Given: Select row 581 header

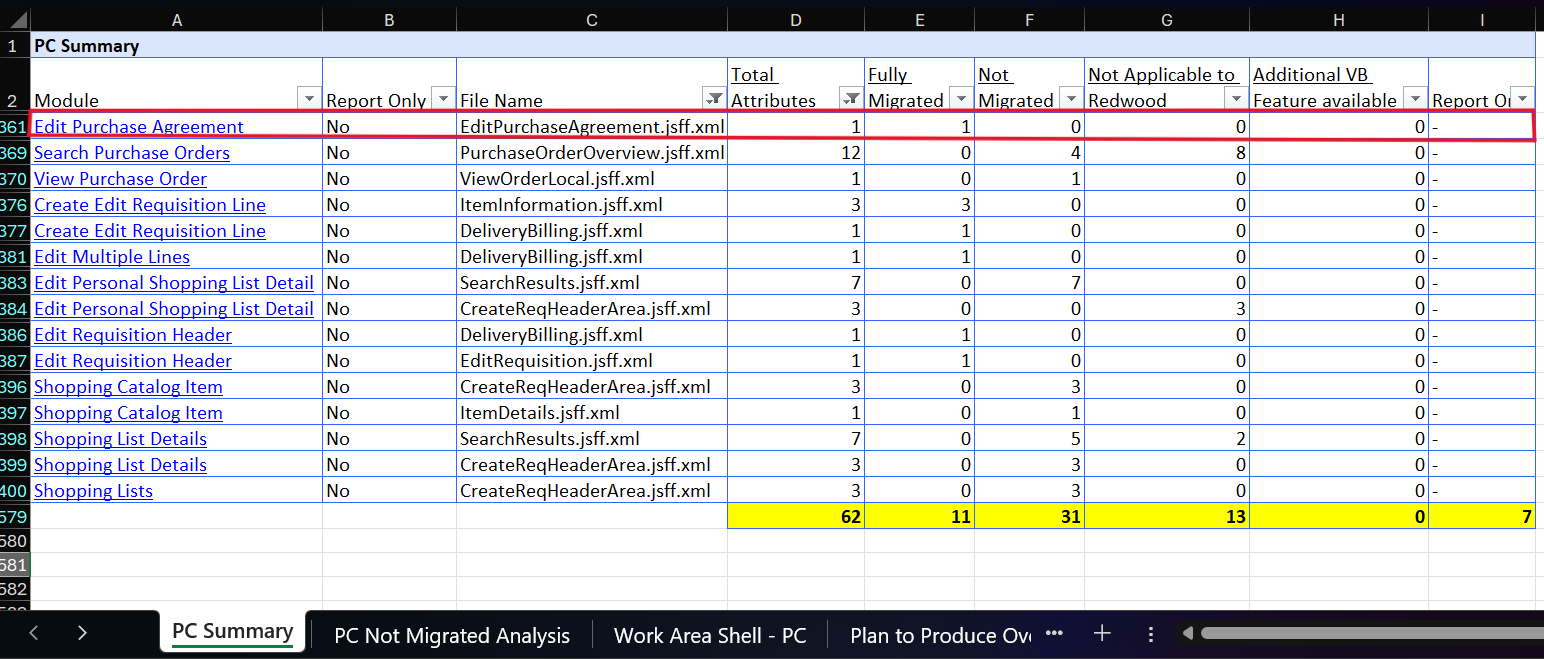Looking at the screenshot, I should pos(15,565).
